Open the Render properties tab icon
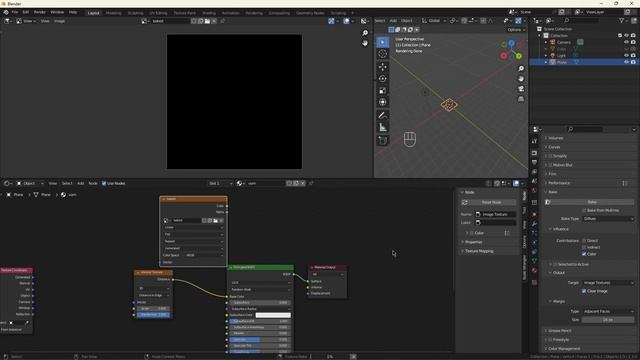 [x=534, y=153]
